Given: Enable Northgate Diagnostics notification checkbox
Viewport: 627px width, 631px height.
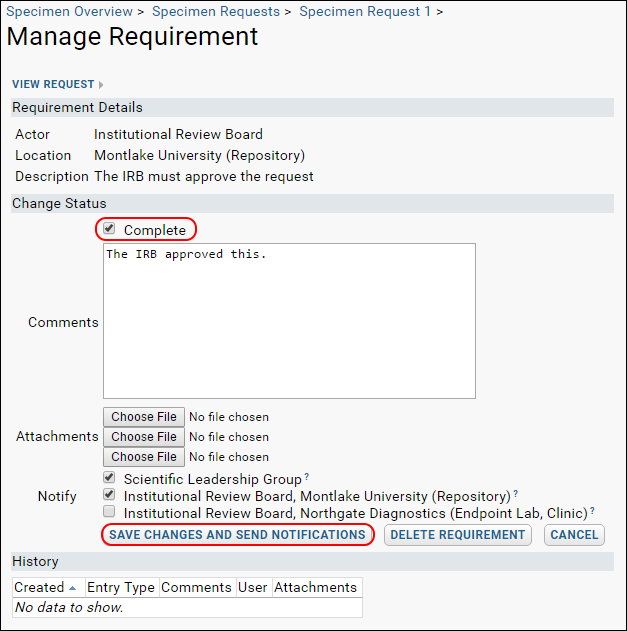Looking at the screenshot, I should tap(109, 511).
